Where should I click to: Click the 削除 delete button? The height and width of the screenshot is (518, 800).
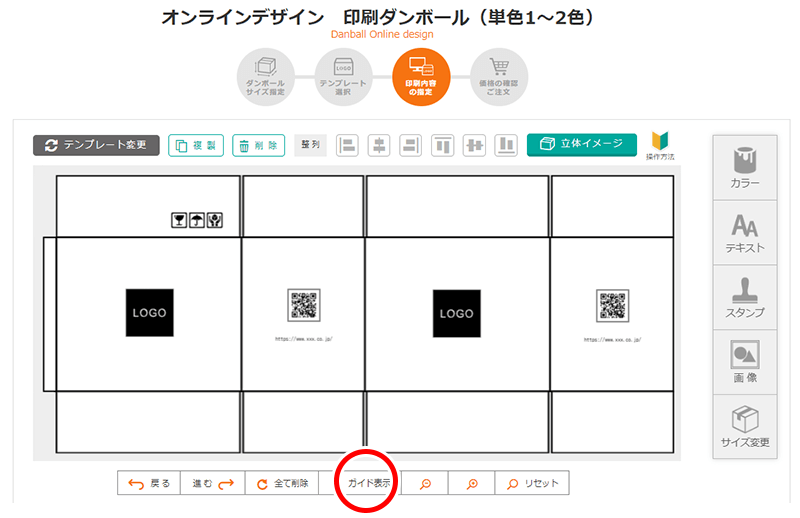pyautogui.click(x=259, y=145)
